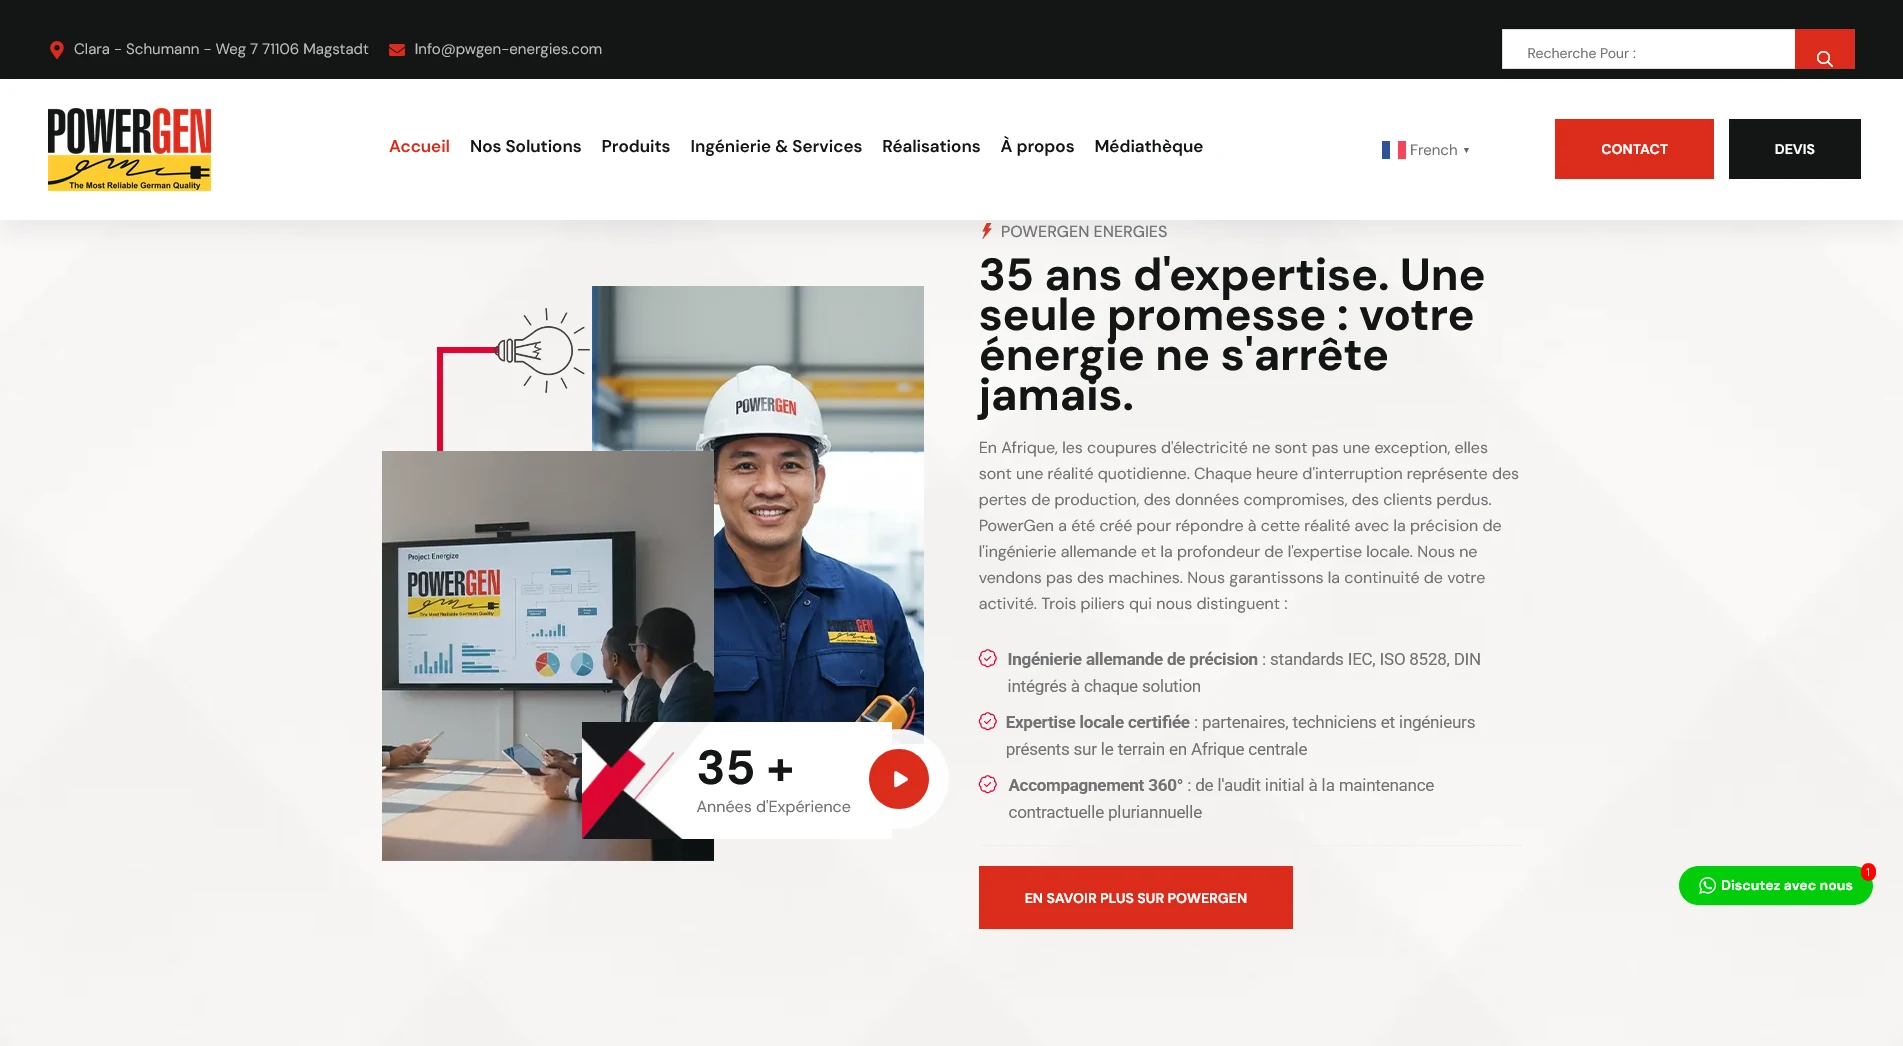Click the light bulb illustration
1903x1046 pixels.
[x=540, y=350]
